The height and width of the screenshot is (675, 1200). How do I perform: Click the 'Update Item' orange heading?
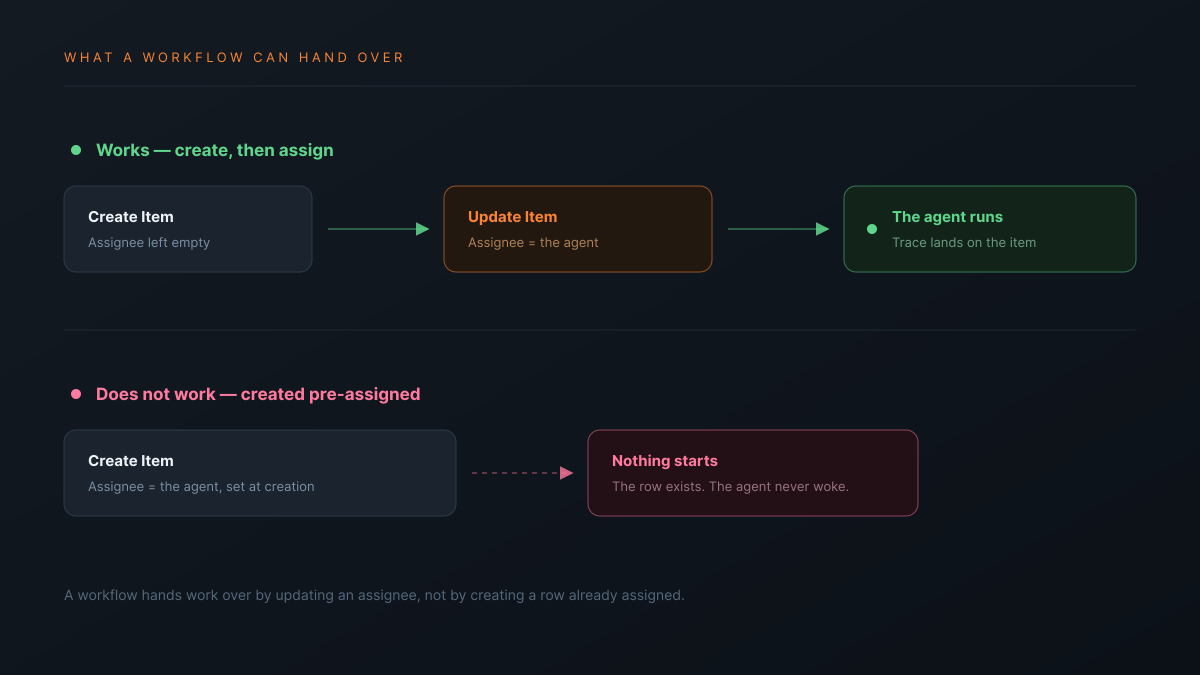[512, 217]
